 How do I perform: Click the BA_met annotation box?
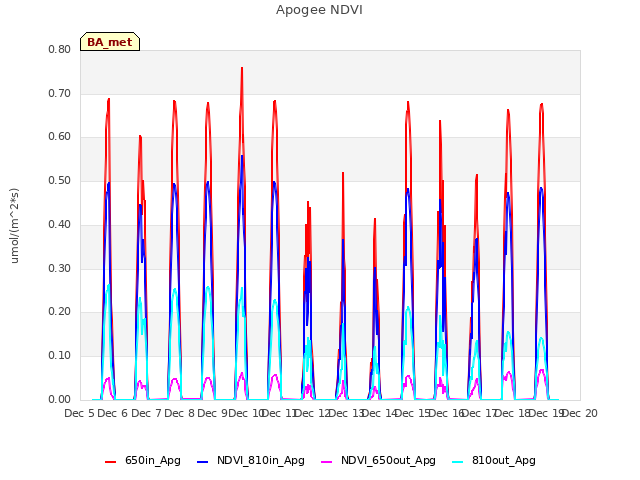110,42
